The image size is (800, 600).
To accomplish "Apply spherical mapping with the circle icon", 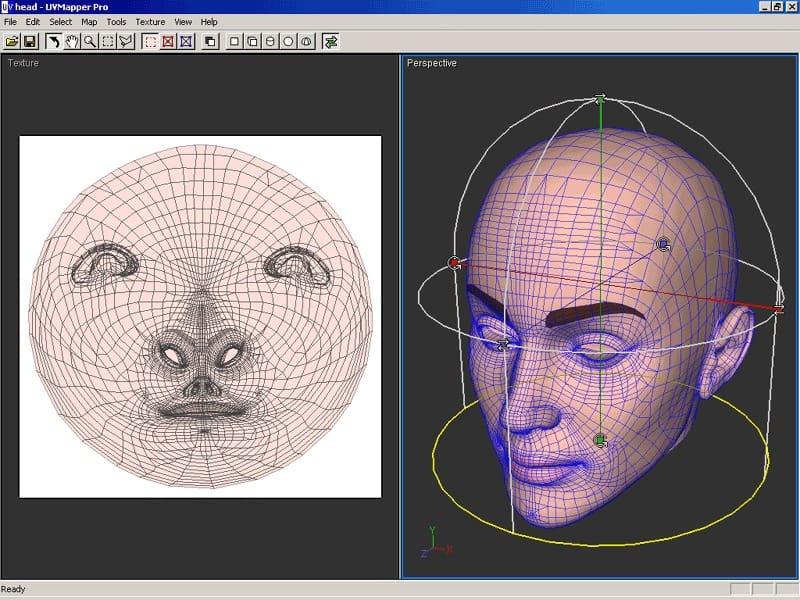I will [288, 42].
